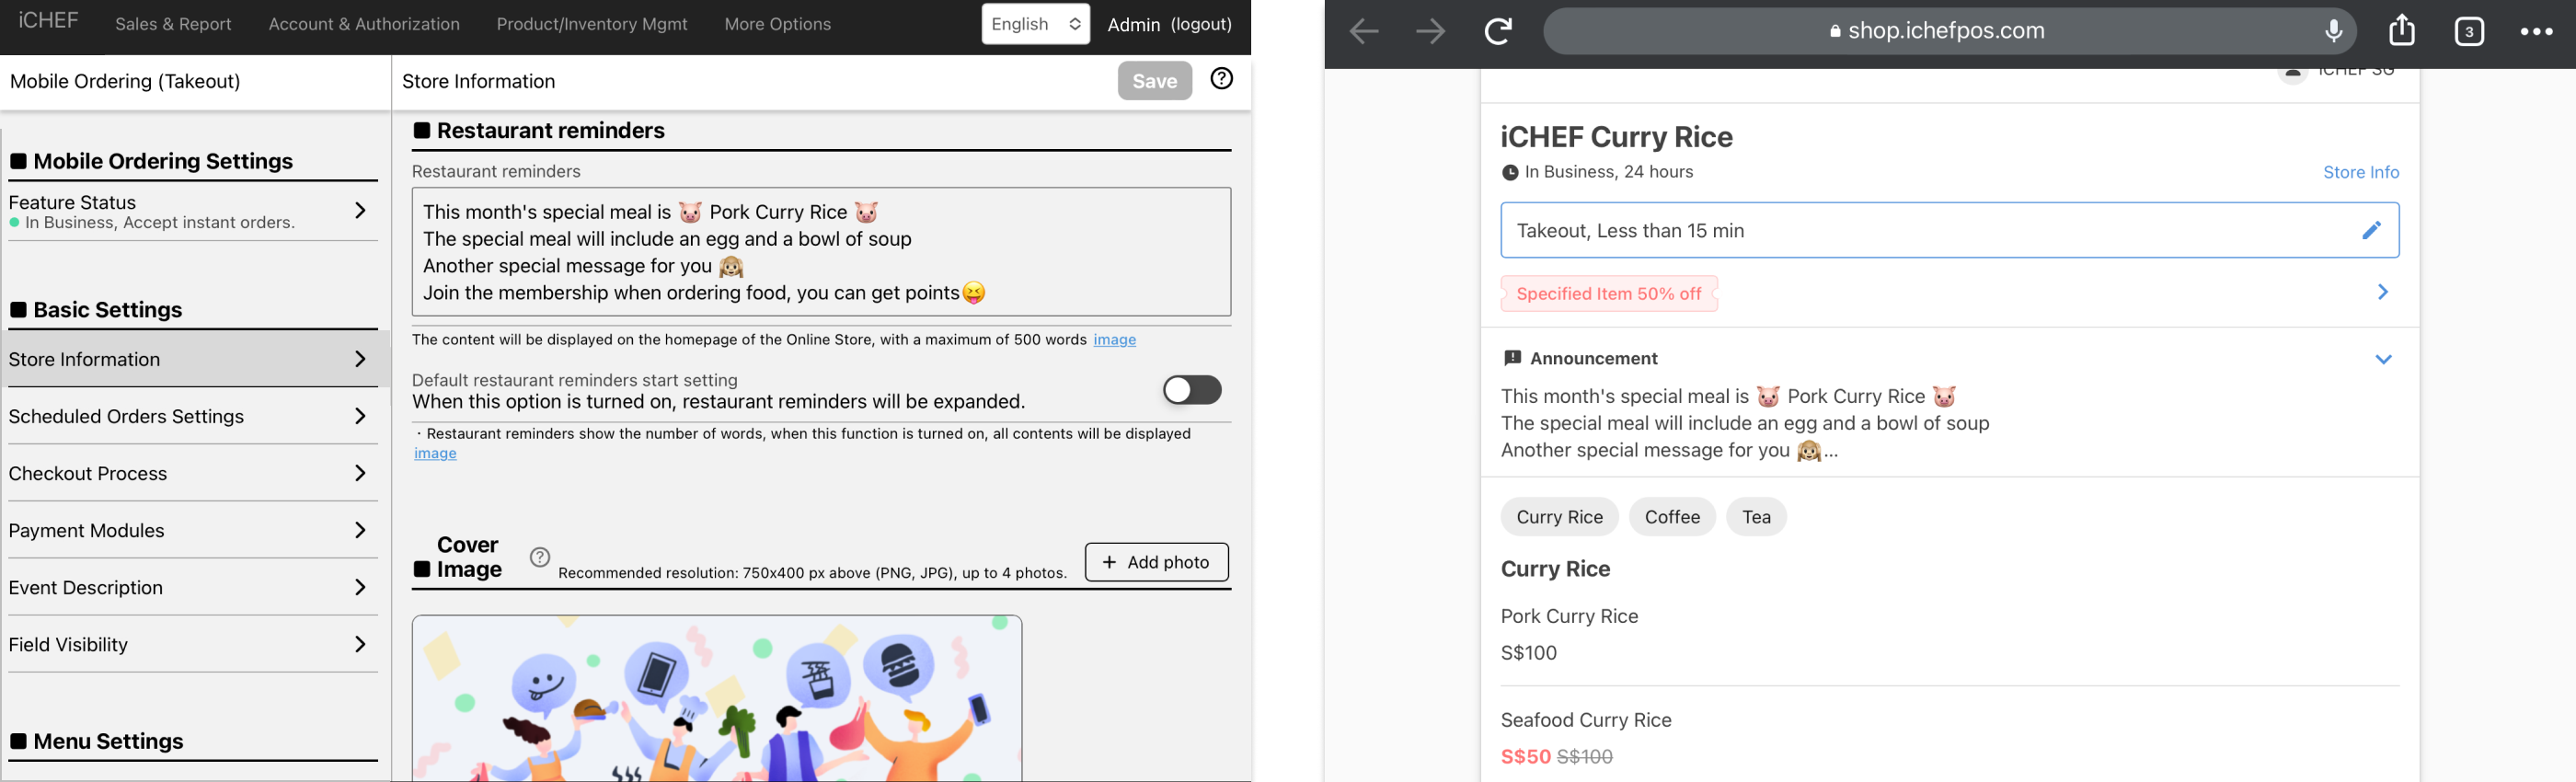Image resolution: width=2576 pixels, height=782 pixels.
Task: Tap the browser share icon
Action: [x=2401, y=32]
